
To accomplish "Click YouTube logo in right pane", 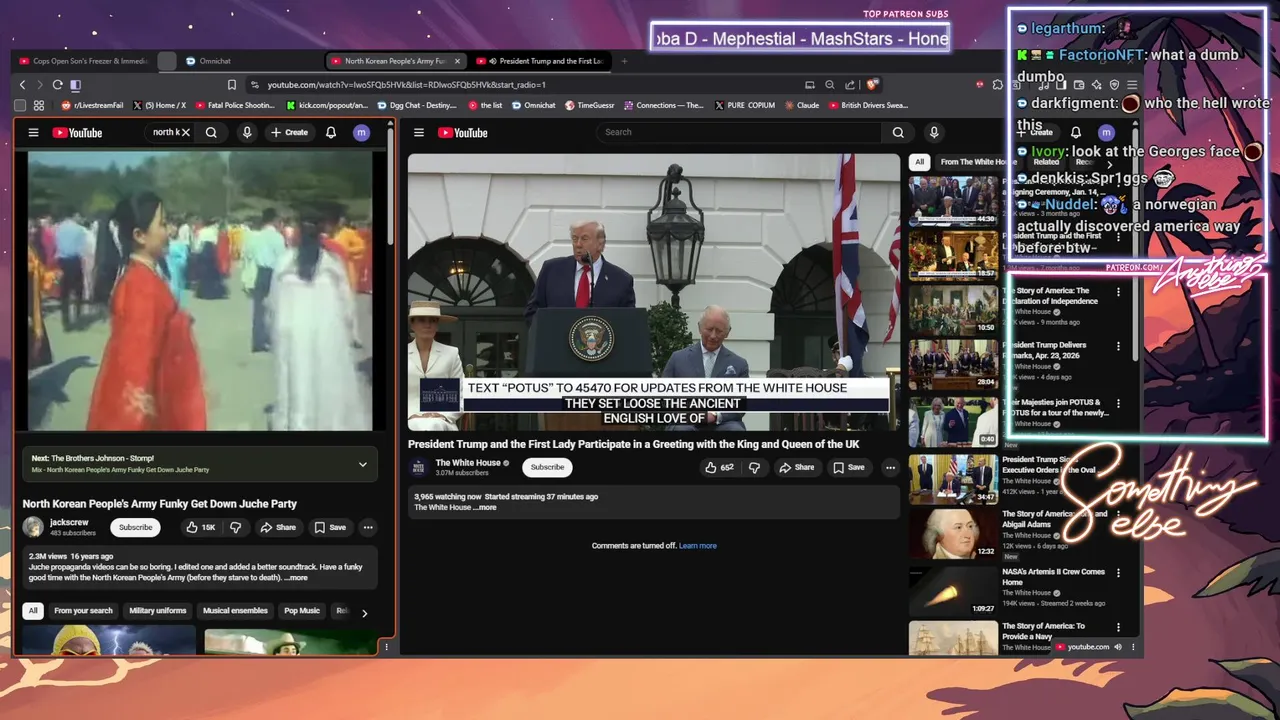I will coord(463,132).
